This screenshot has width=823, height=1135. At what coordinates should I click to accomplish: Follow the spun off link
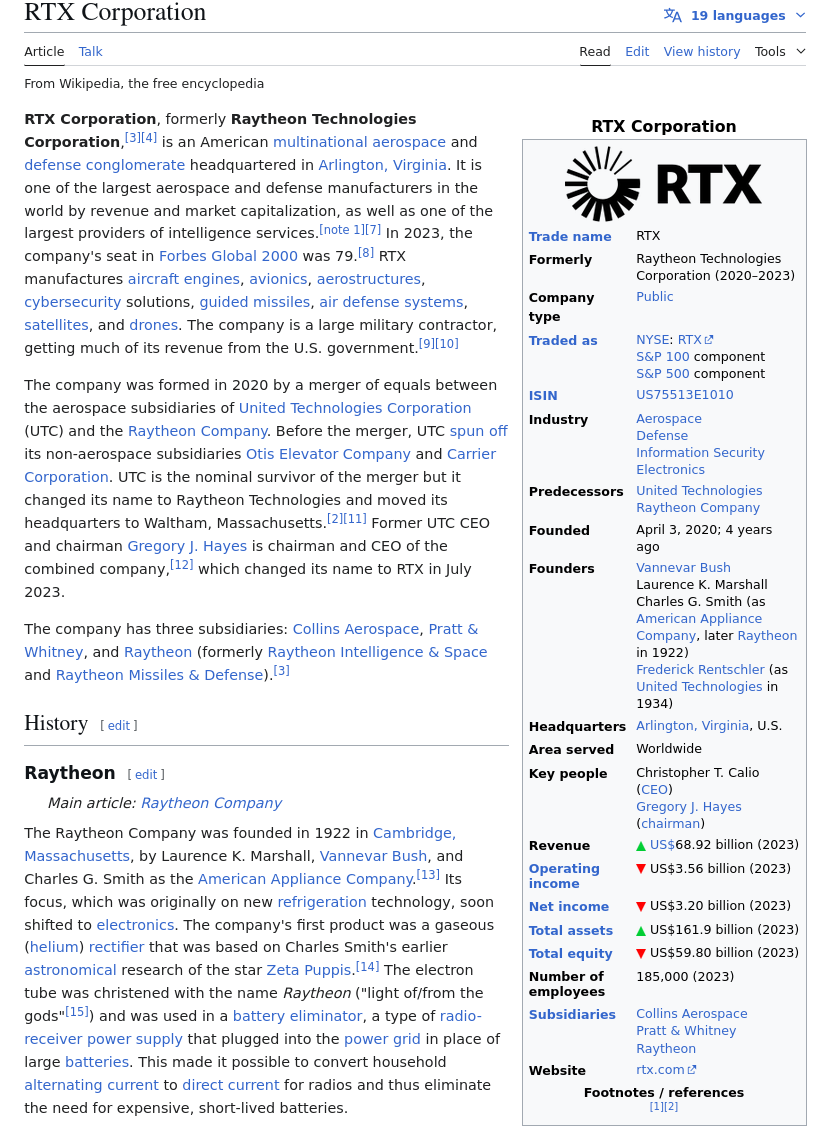[478, 431]
